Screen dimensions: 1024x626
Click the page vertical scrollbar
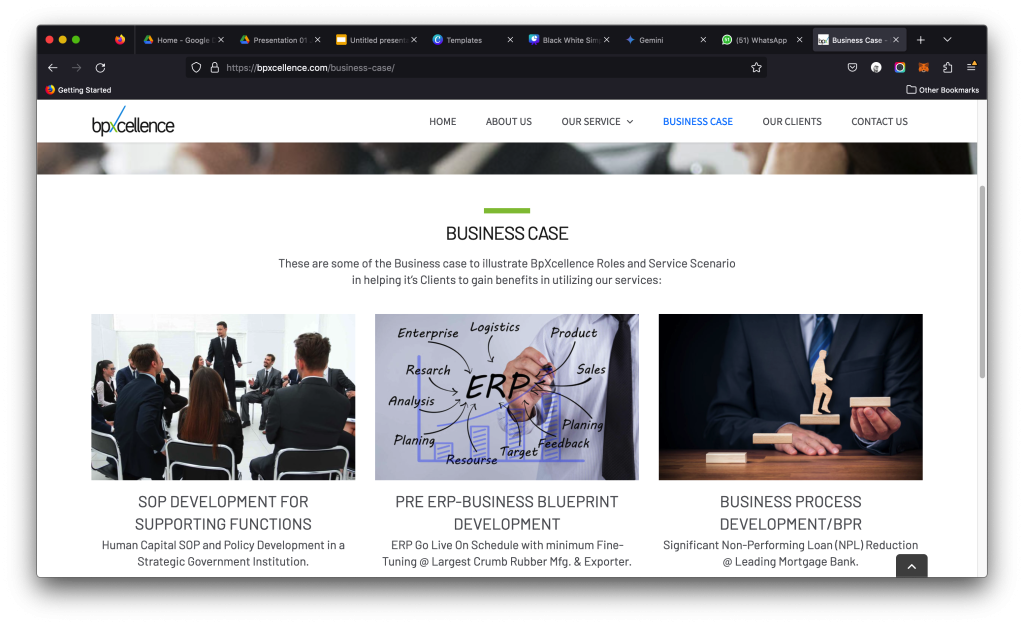click(x=982, y=282)
